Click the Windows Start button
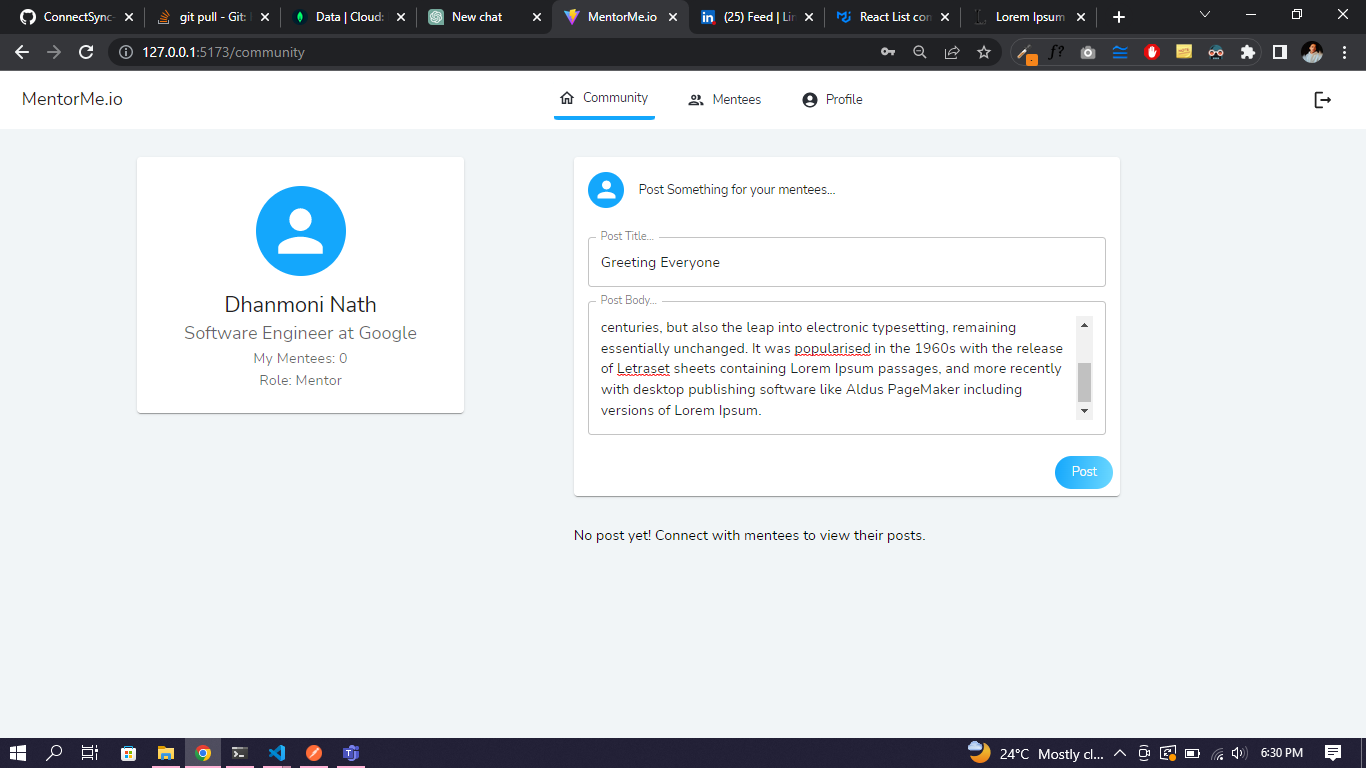This screenshot has height=768, width=1366. (19, 753)
